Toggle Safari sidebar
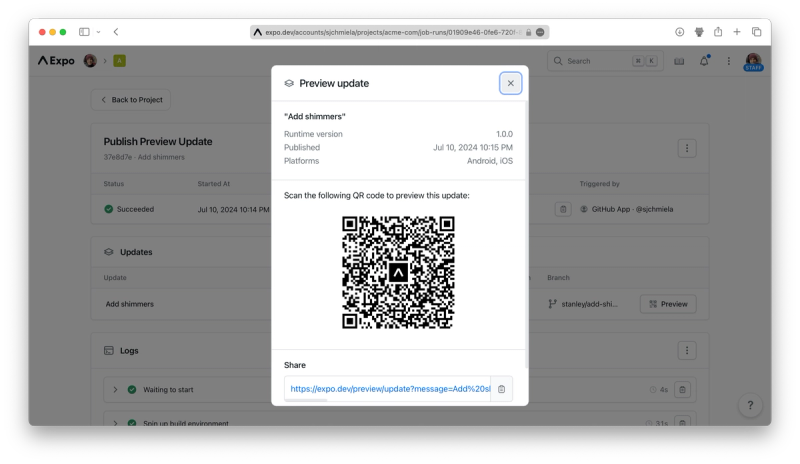Screen dimensions: 800x464 [x=84, y=32]
